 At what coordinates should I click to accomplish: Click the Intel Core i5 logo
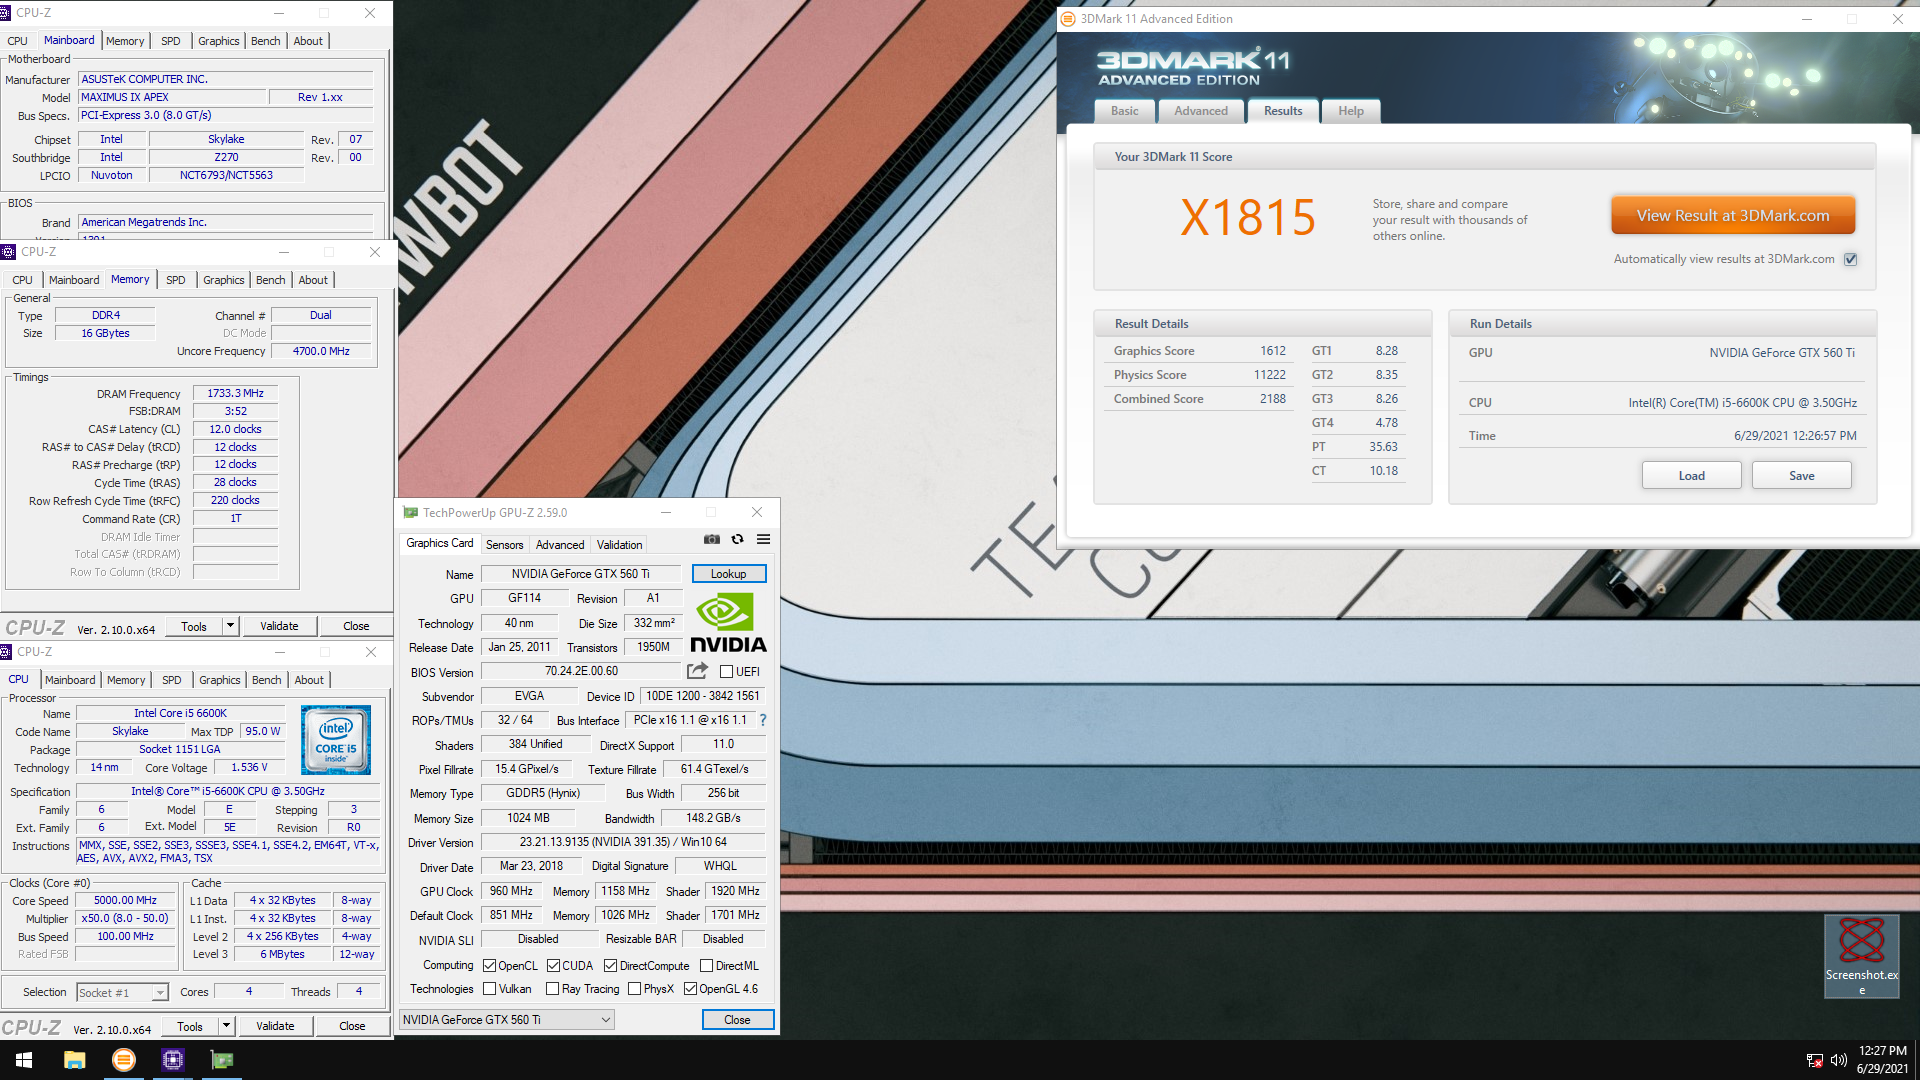click(x=336, y=740)
